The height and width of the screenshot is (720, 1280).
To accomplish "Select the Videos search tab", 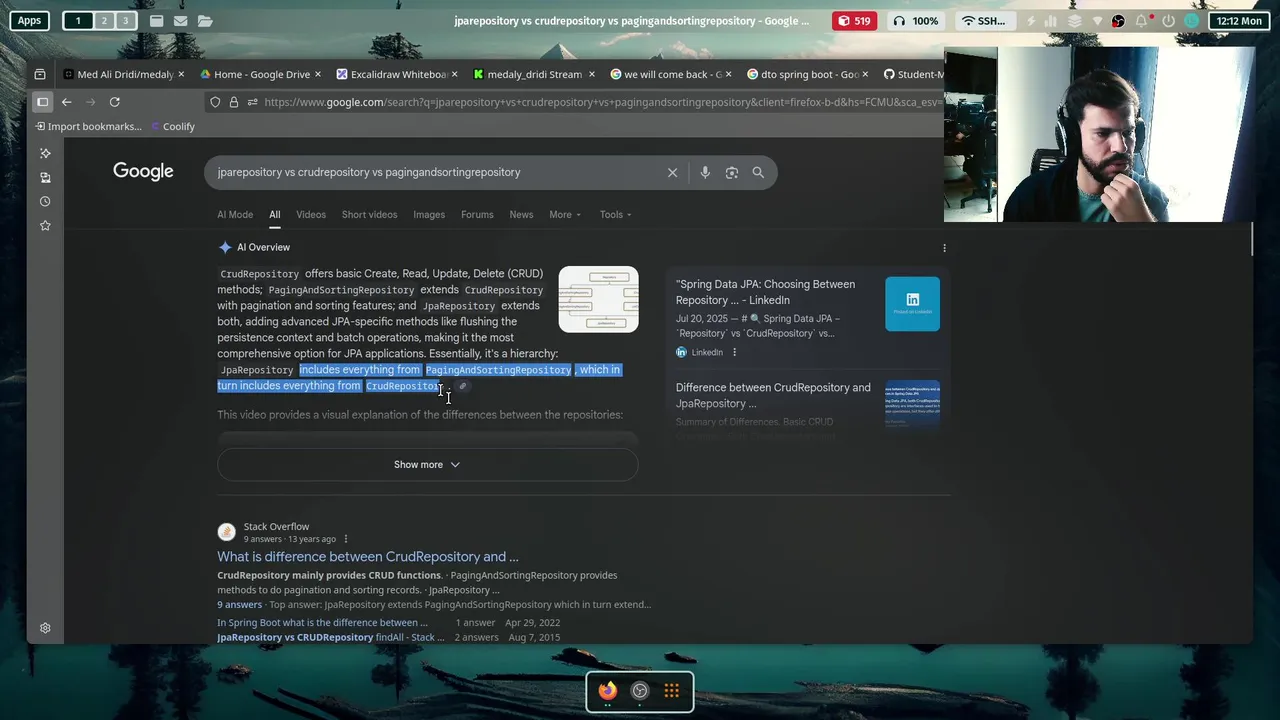I will (x=311, y=214).
